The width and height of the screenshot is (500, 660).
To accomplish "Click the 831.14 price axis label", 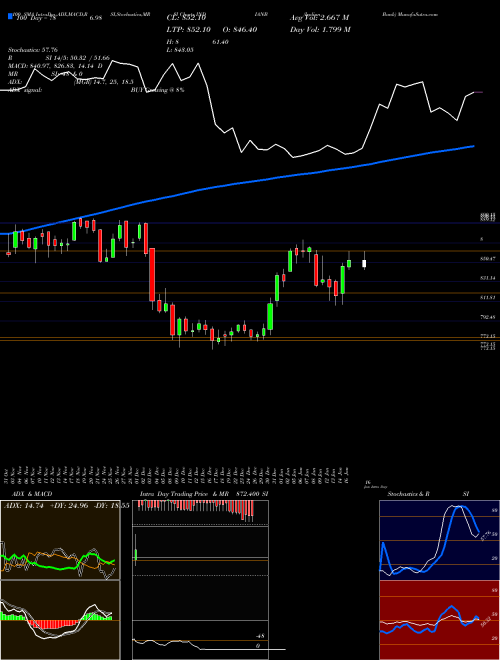I will [487, 278].
